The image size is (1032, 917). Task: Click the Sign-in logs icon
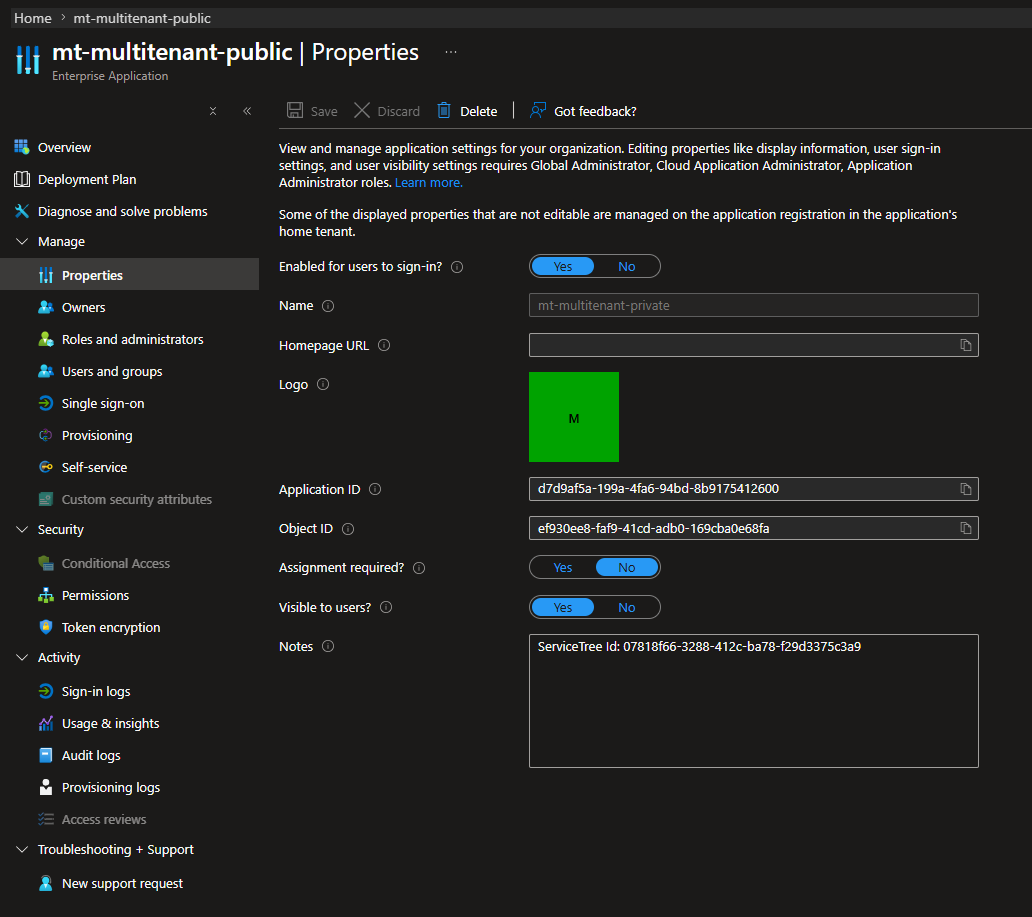click(45, 691)
